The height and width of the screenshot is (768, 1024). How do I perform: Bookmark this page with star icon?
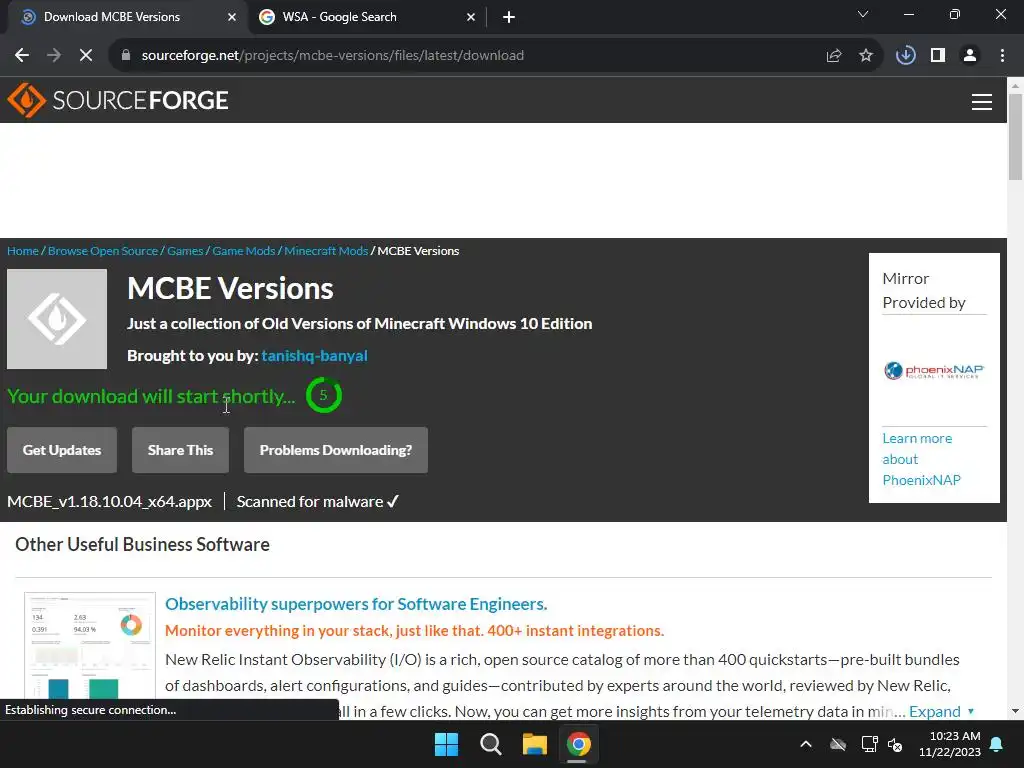866,56
